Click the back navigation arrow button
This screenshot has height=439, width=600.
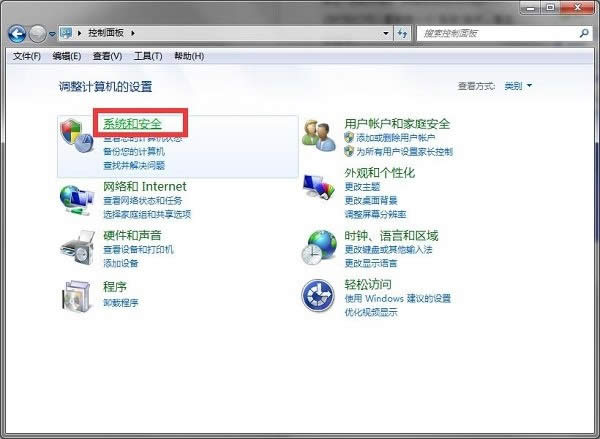pyautogui.click(x=17, y=34)
